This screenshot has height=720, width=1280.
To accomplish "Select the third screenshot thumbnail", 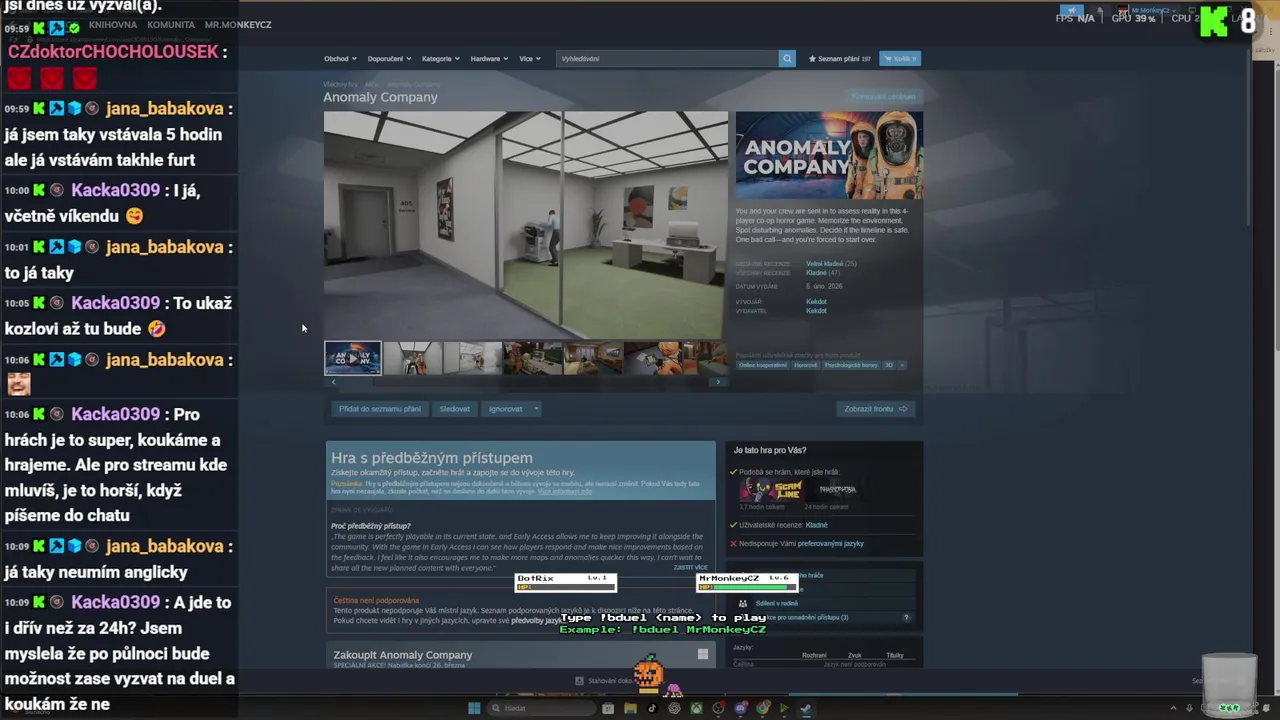I will coord(472,358).
